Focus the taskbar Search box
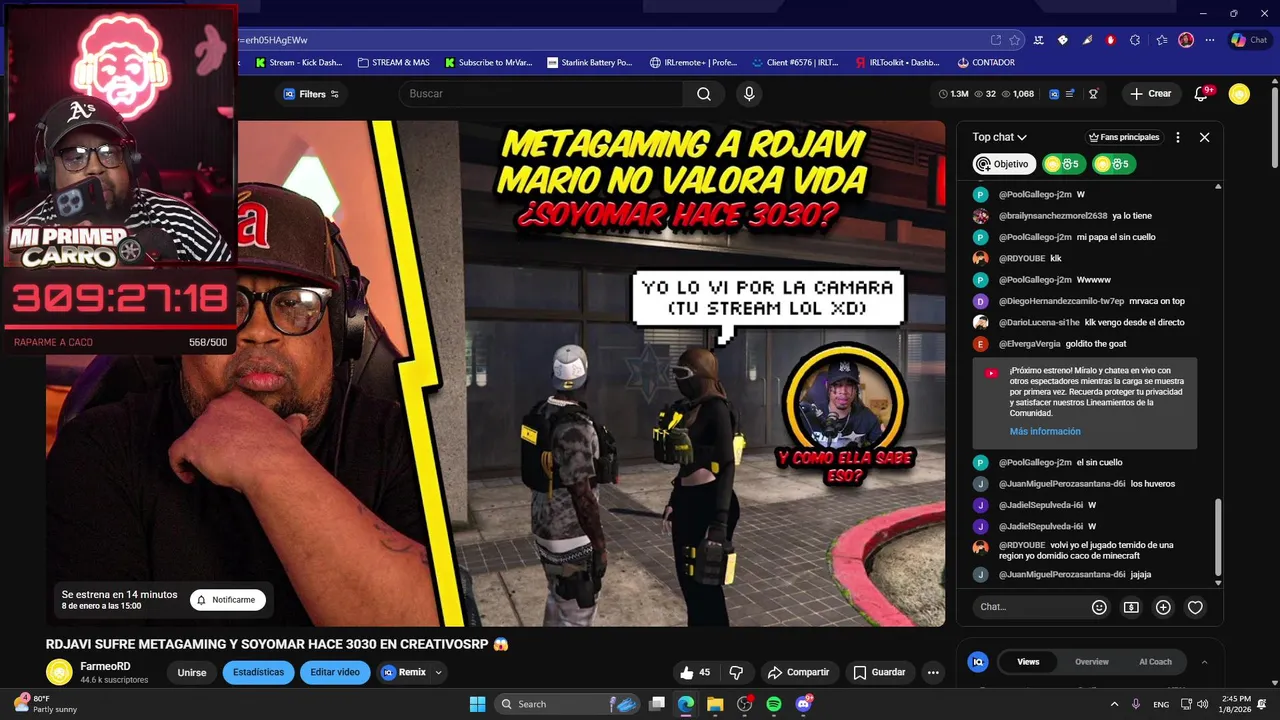This screenshot has width=1280, height=720. (568, 704)
